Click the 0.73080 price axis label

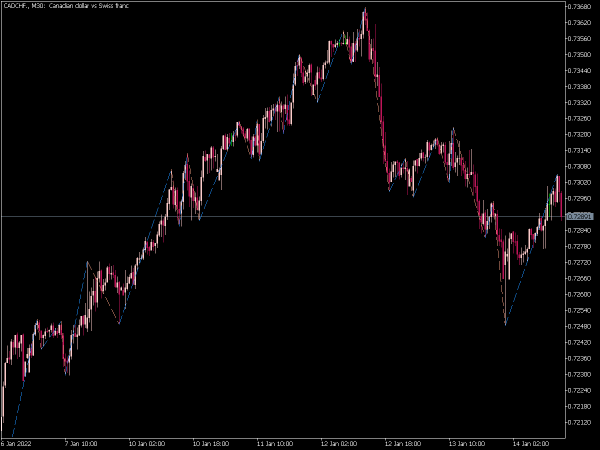point(580,166)
